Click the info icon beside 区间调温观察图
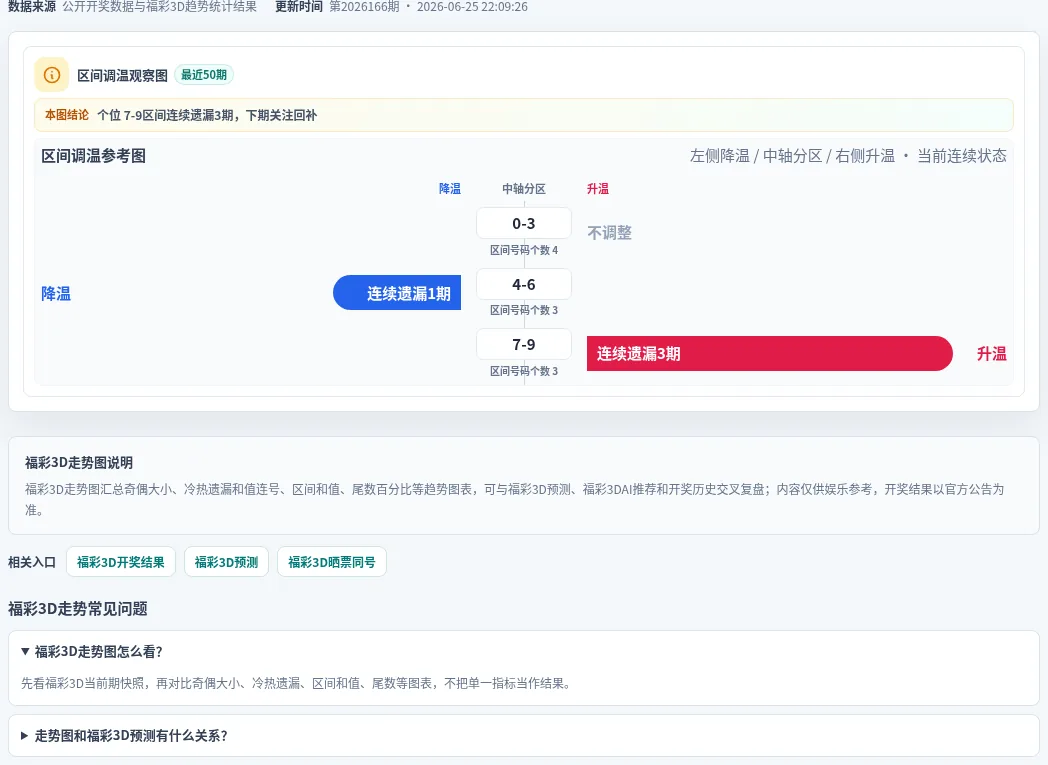The image size is (1048, 765). point(51,75)
